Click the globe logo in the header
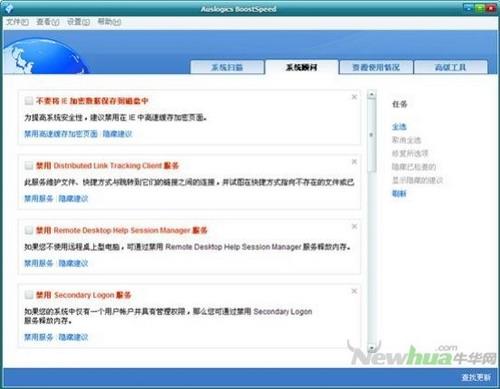Viewport: 500px width, 389px height. click(x=45, y=56)
